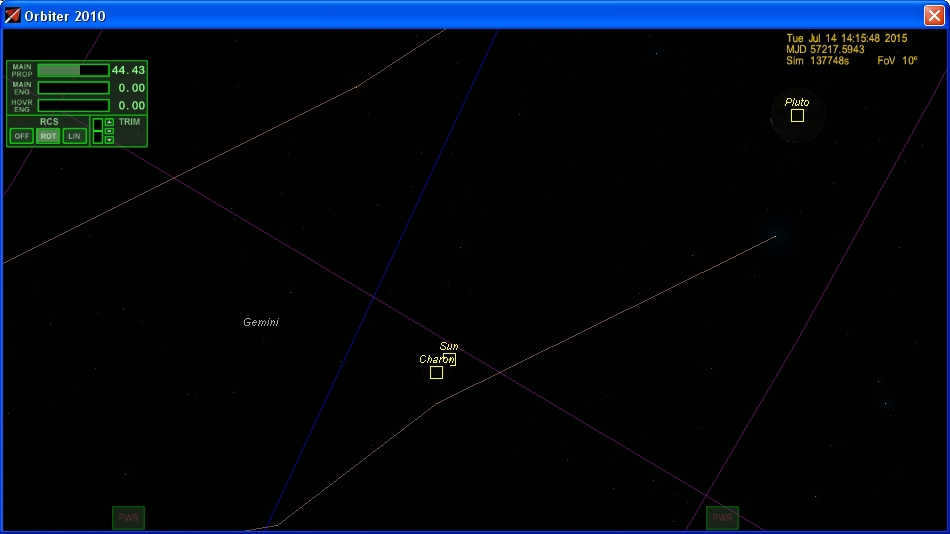950x534 pixels.
Task: Switch RCS mode to ROT
Action: [48, 136]
